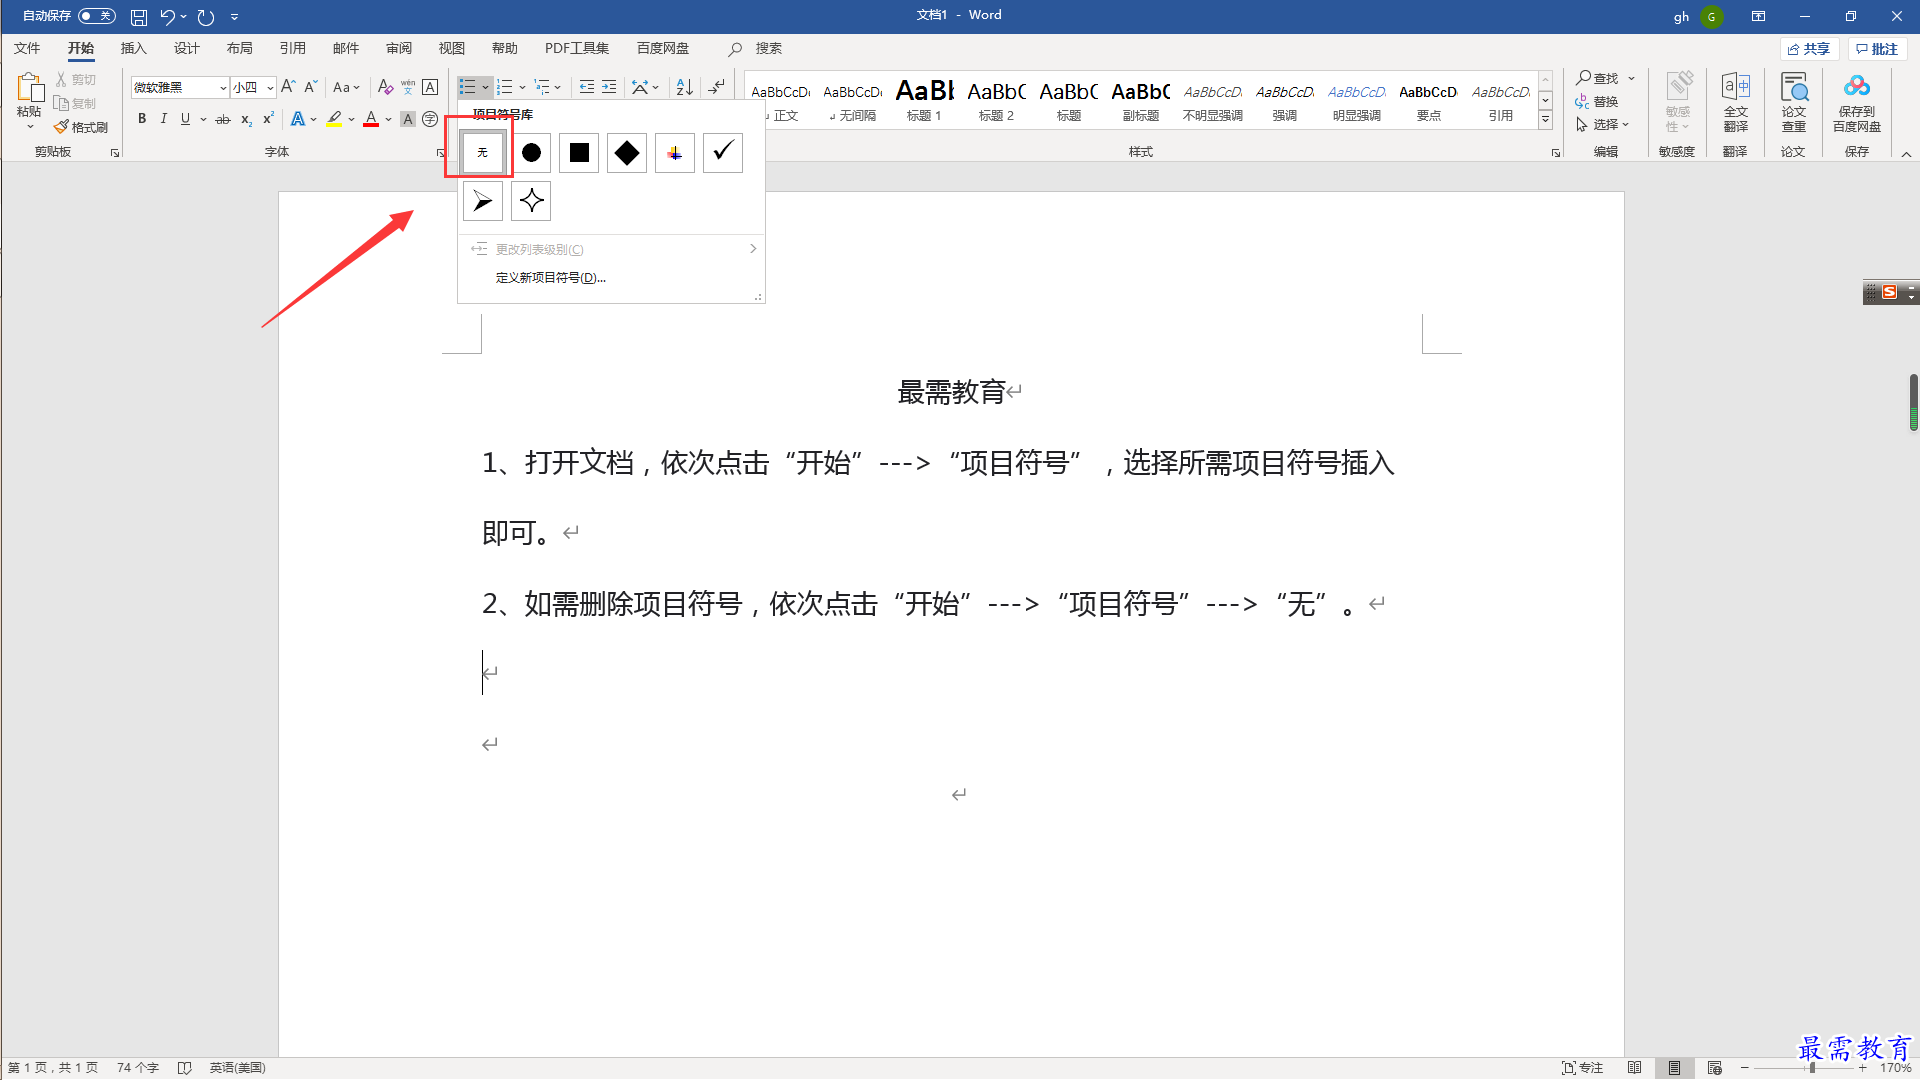Expand the Styles gallery More button

[1545, 120]
